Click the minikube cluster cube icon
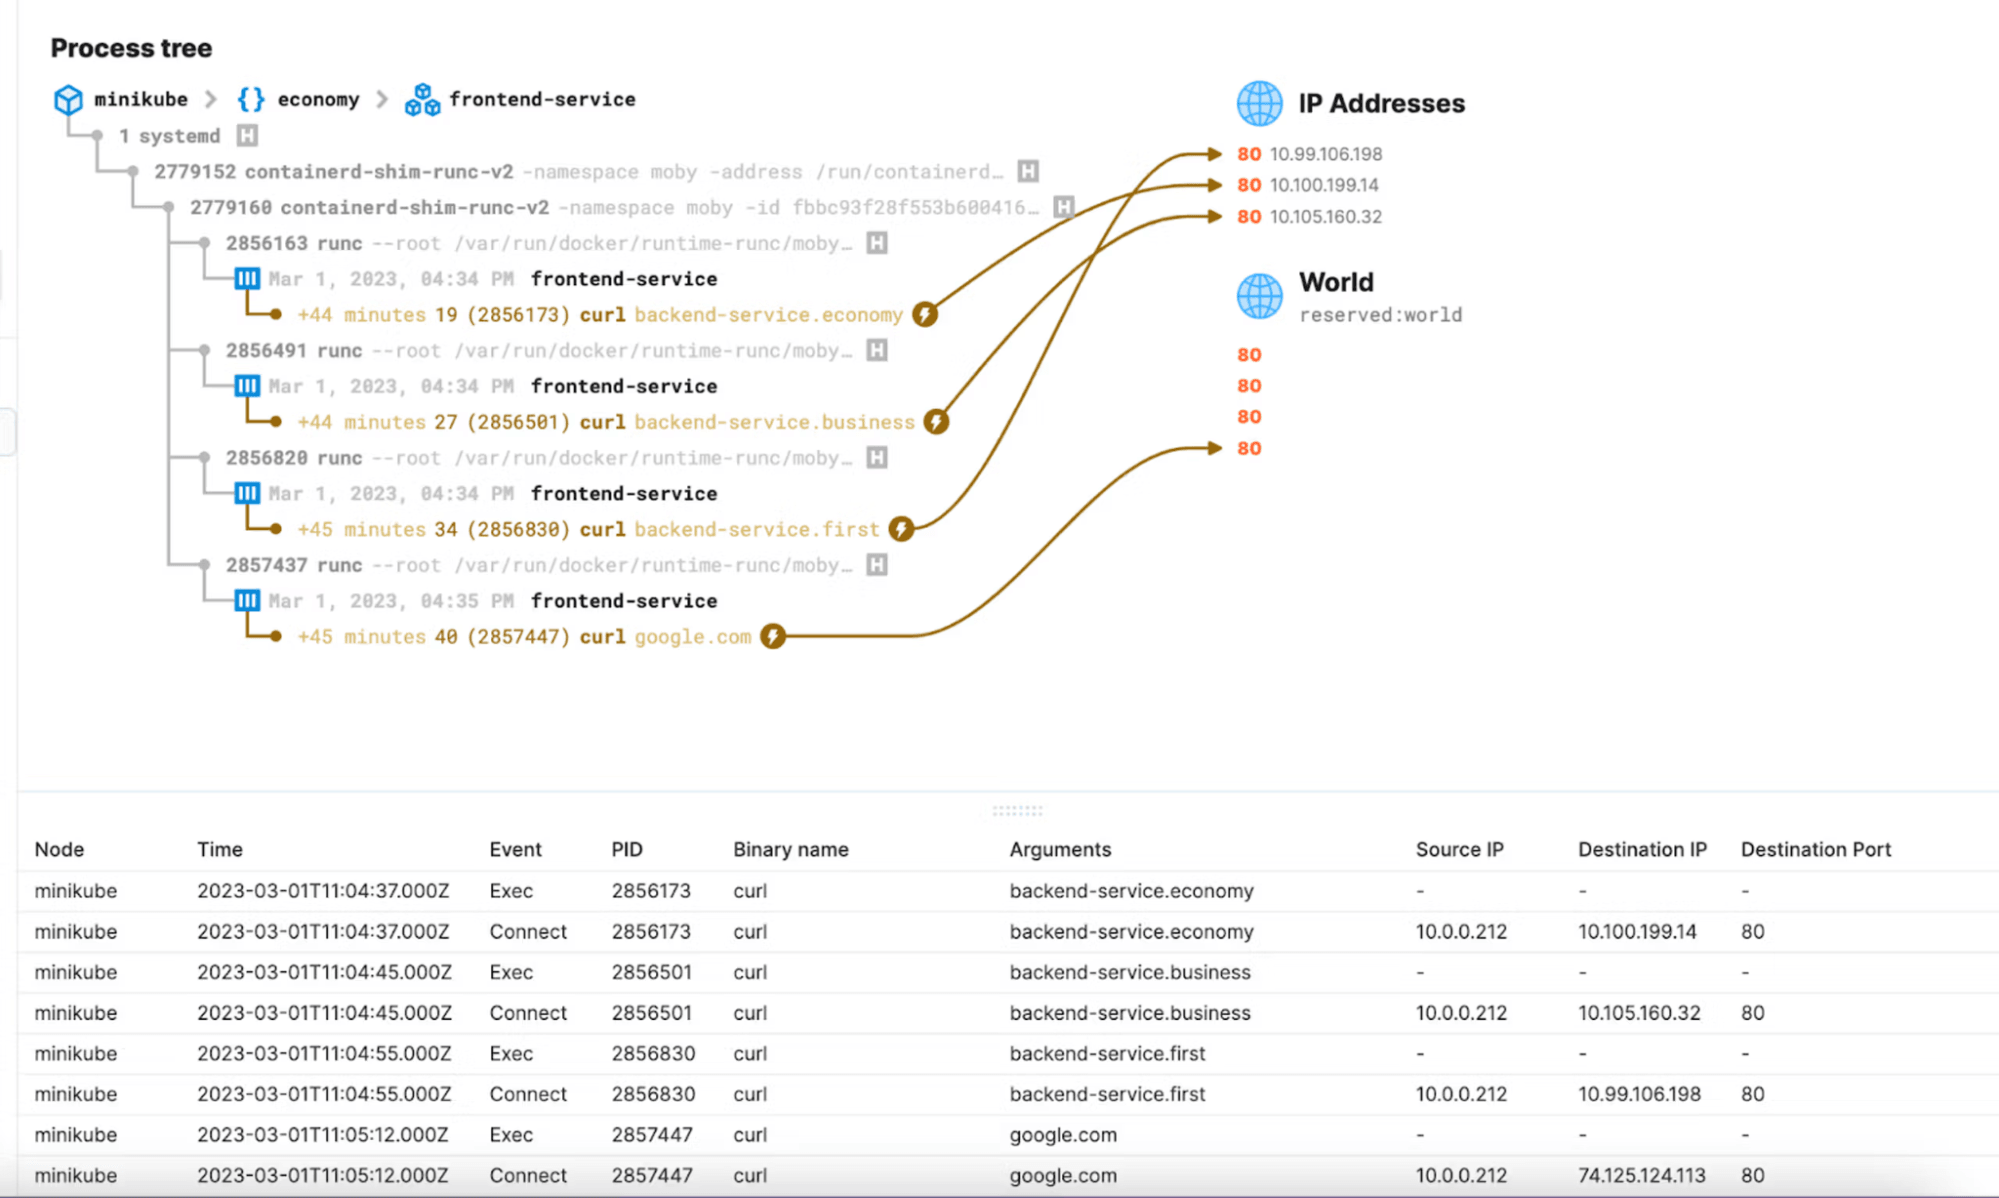 pyautogui.click(x=68, y=99)
